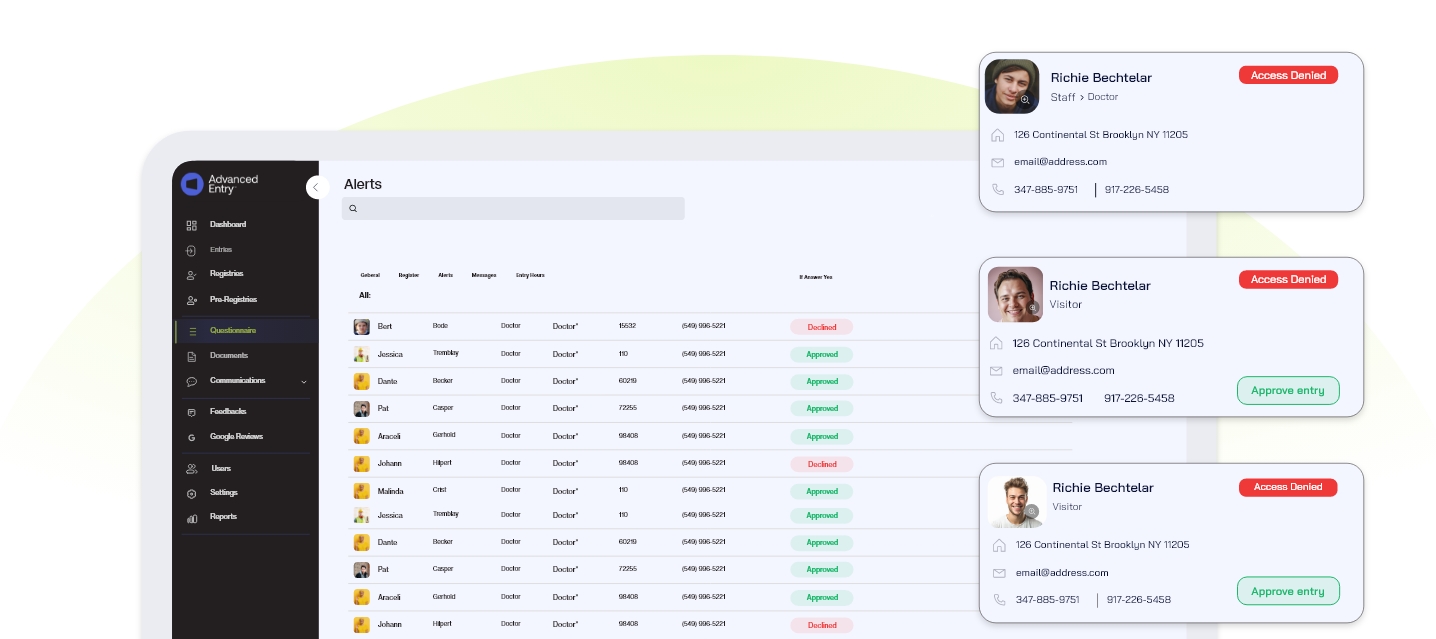Click the Reports bar chart icon
This screenshot has width=1436, height=639.
[192, 517]
